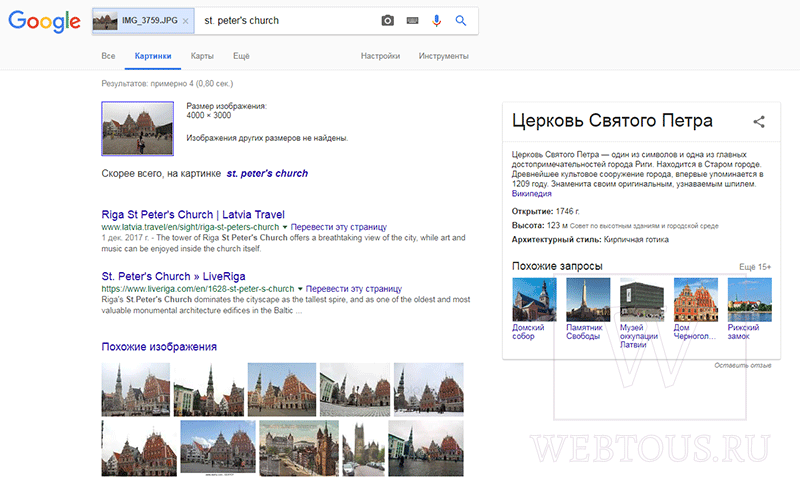Open blue-sky similar image in top row

(282, 389)
